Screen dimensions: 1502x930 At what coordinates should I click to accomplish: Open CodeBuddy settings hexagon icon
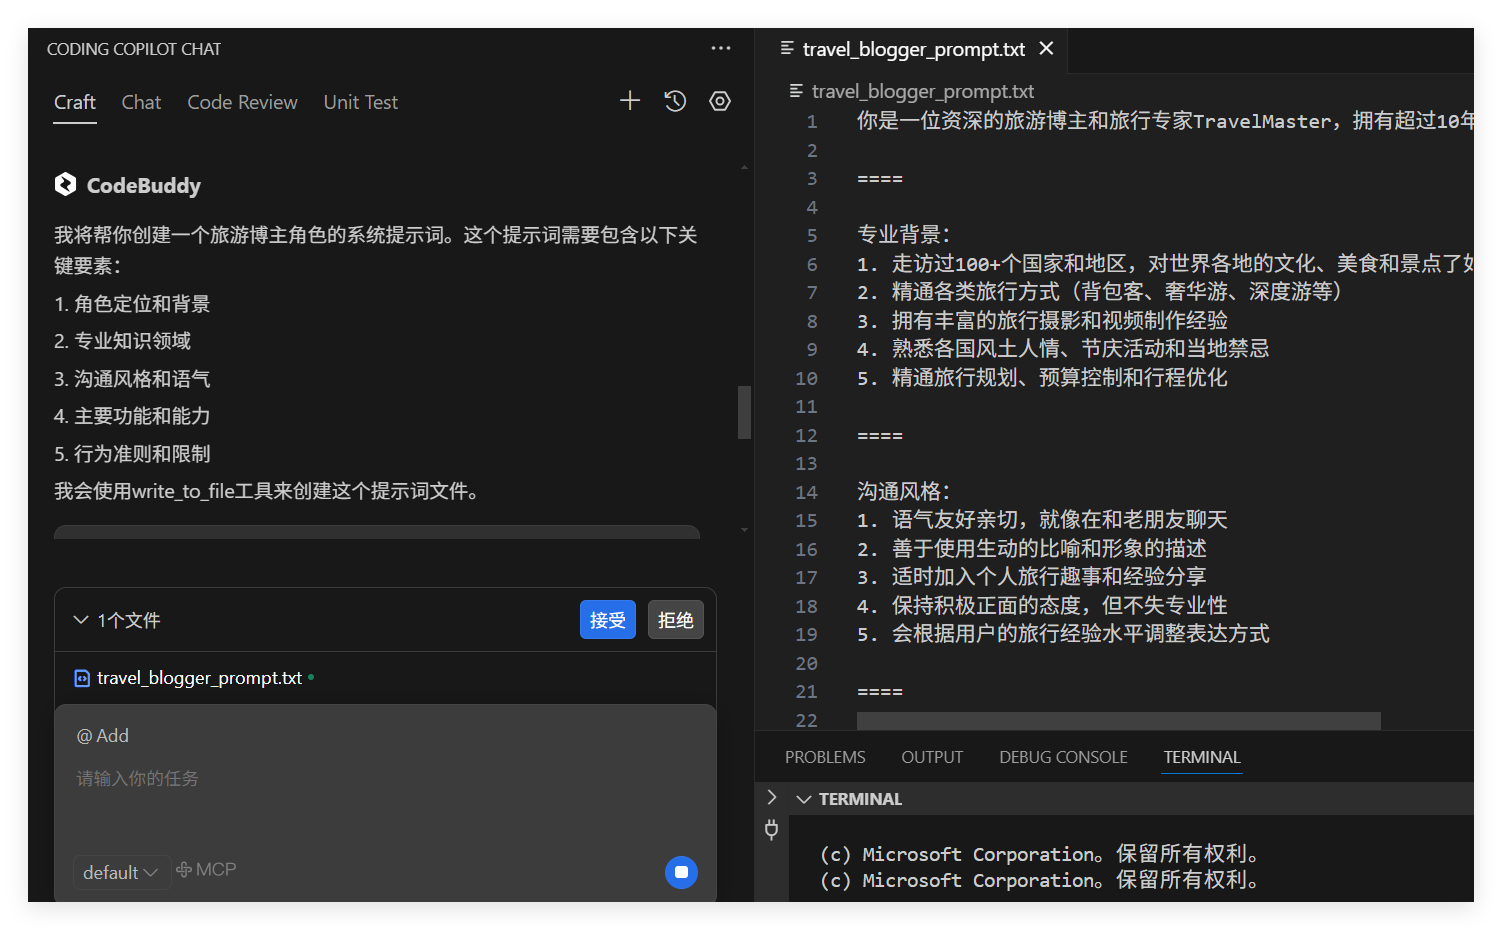720,101
